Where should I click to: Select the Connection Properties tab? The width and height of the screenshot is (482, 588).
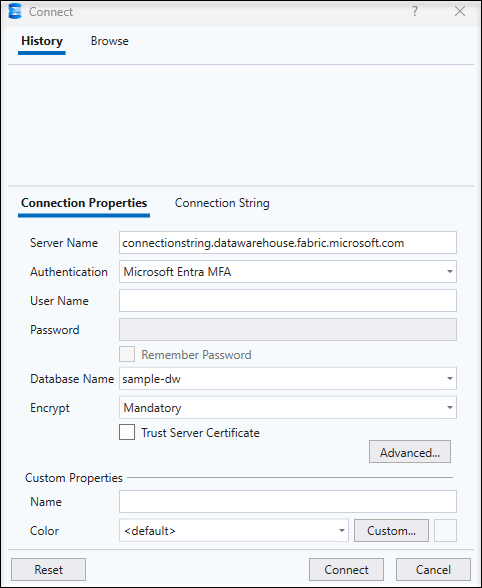pyautogui.click(x=84, y=203)
